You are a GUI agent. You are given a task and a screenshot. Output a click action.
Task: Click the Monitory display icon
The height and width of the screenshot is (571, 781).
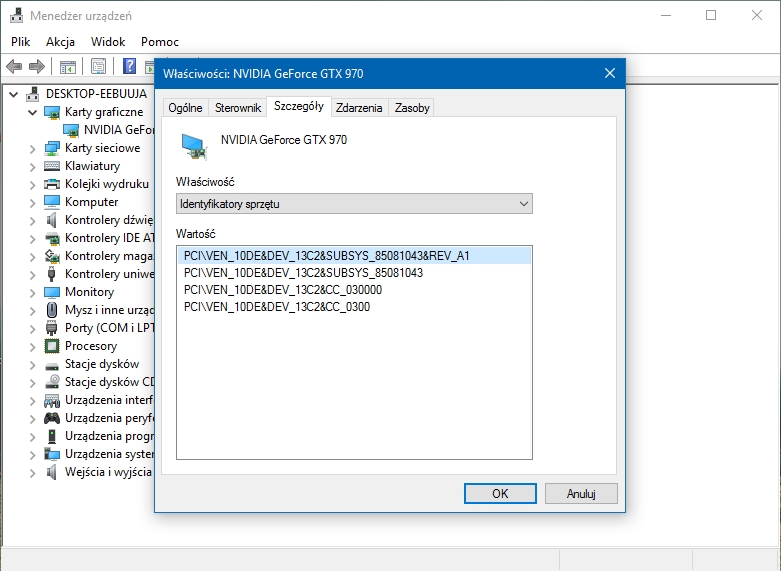point(52,291)
